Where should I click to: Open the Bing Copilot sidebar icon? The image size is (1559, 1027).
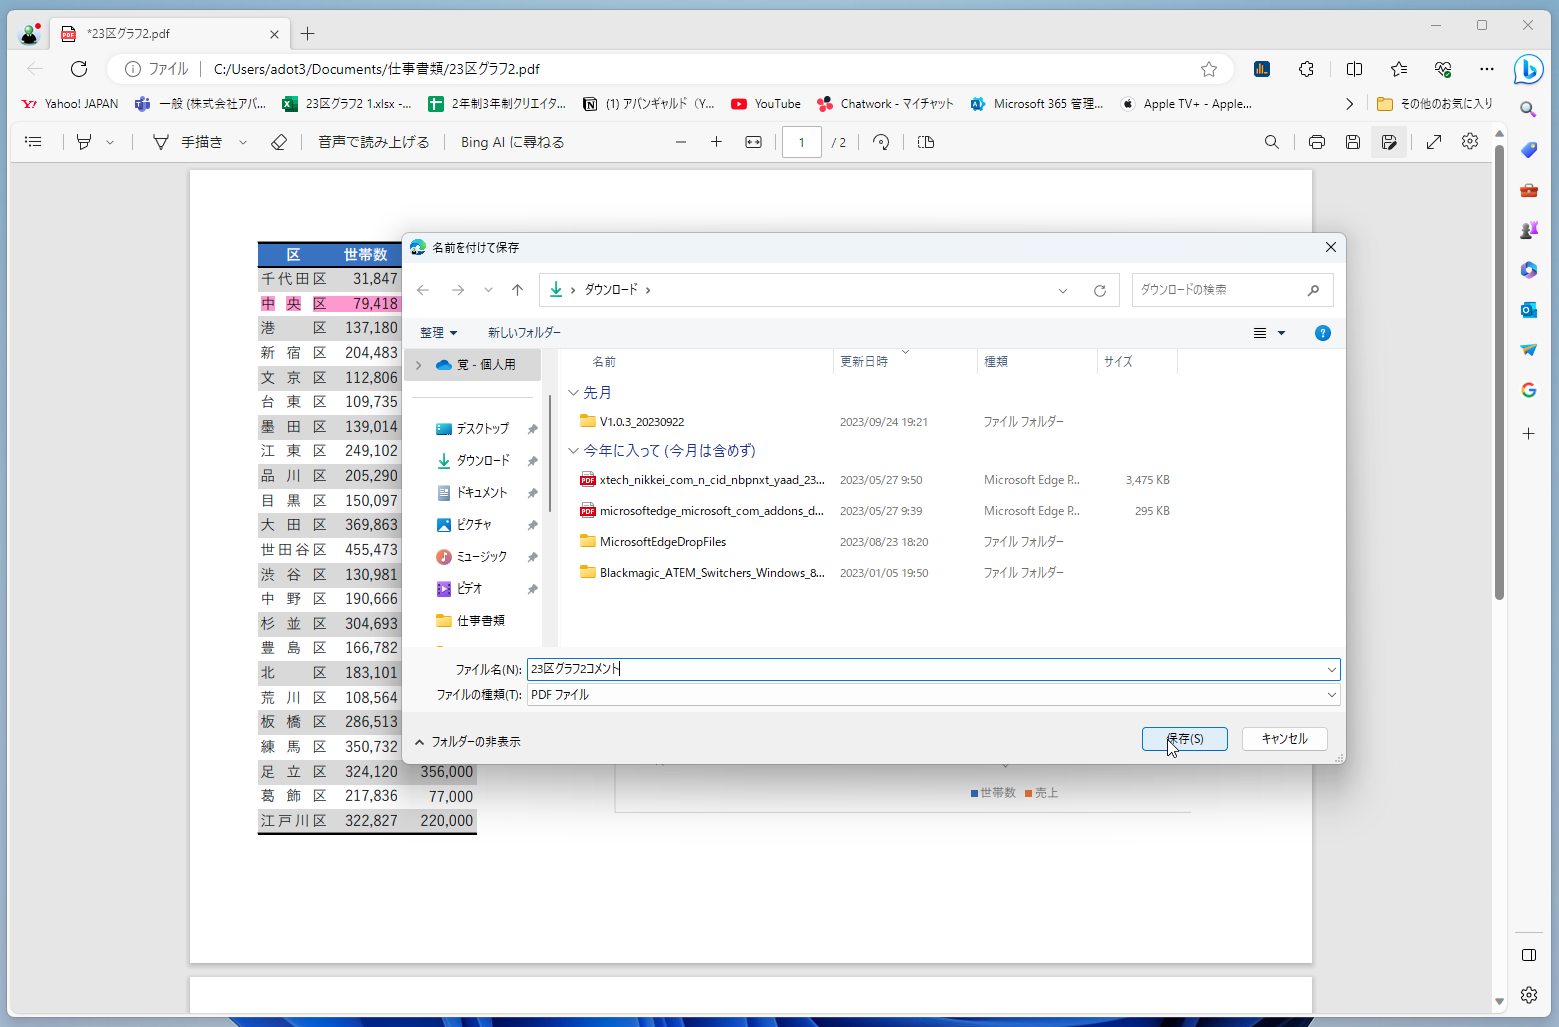pos(1528,69)
